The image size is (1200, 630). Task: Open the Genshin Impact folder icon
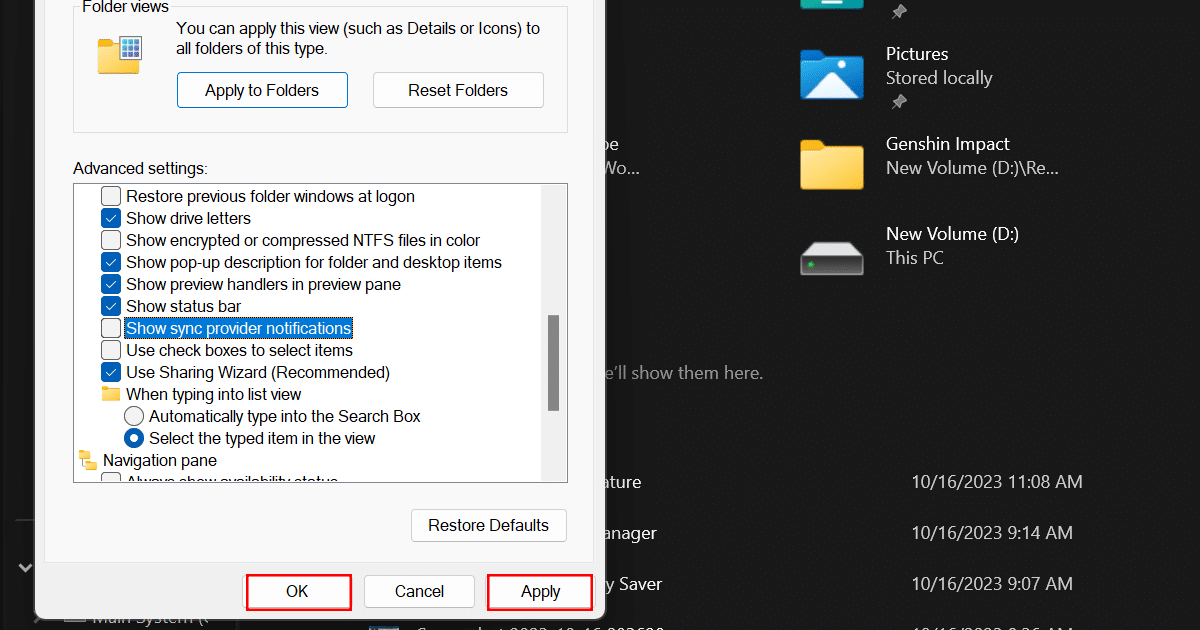click(x=831, y=164)
